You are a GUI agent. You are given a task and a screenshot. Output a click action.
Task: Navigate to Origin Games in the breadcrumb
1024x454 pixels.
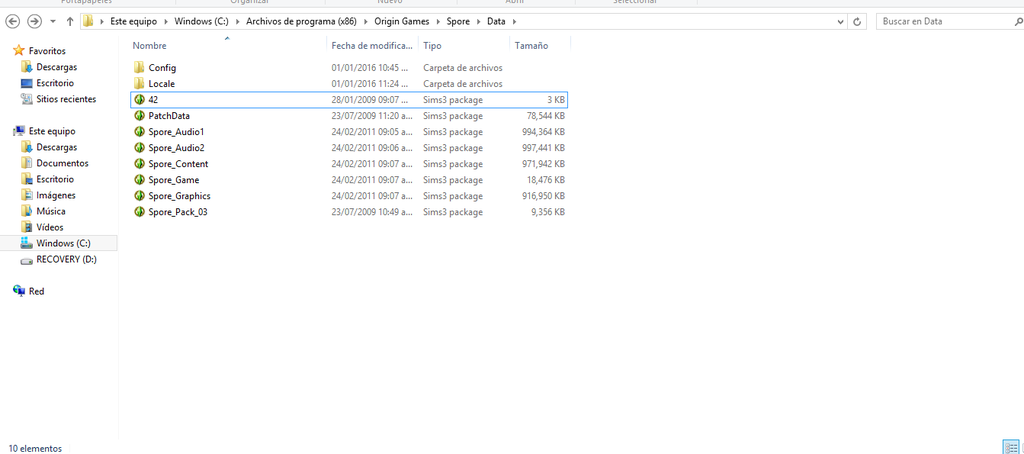[402, 22]
